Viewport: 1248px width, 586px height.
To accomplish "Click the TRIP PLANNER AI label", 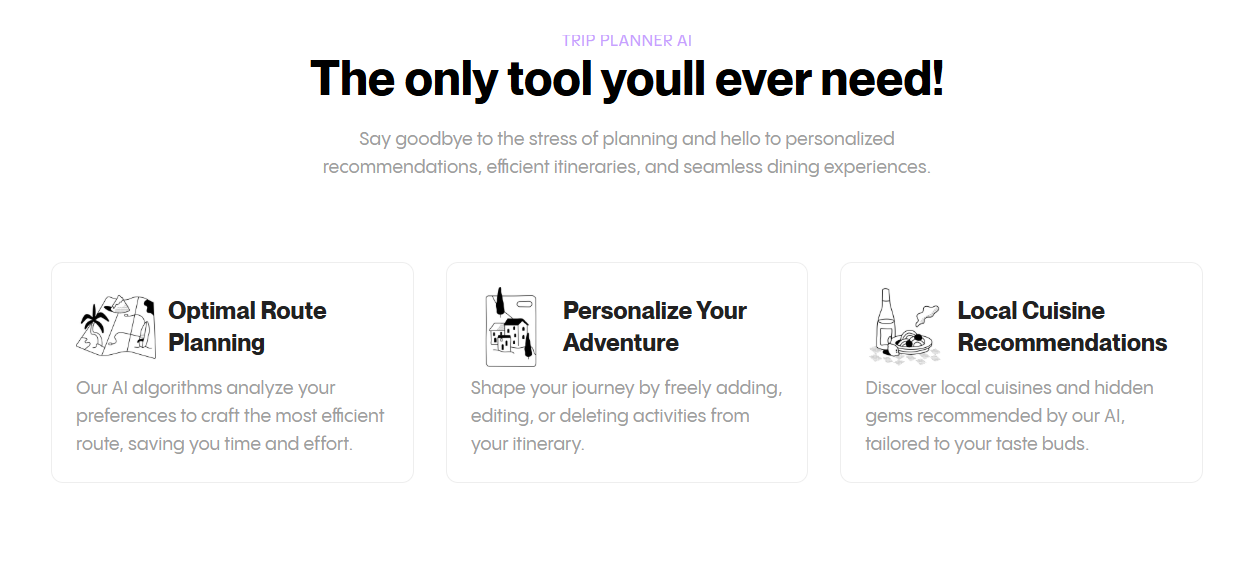I will click(x=627, y=41).
